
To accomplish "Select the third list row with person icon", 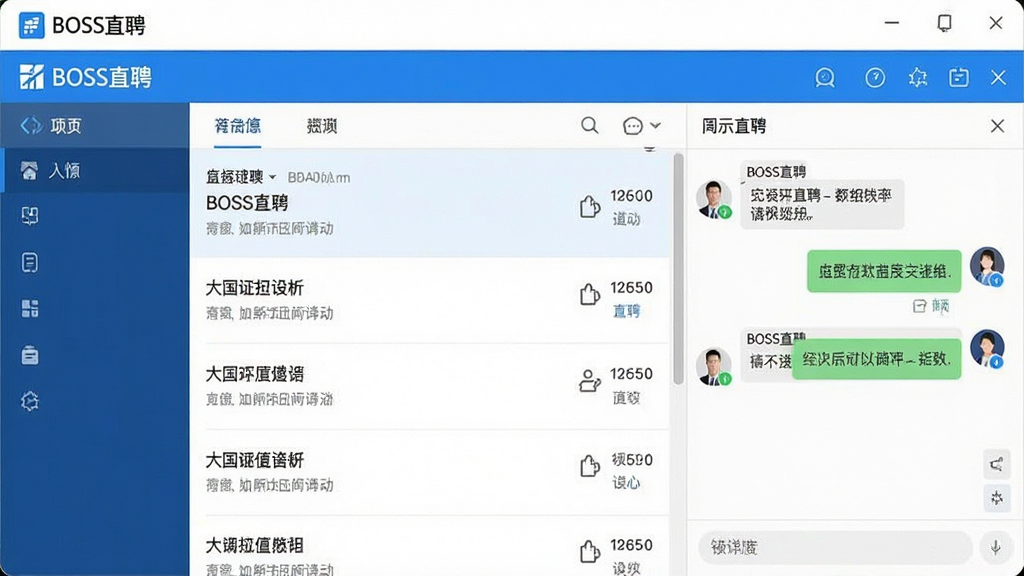I will (x=430, y=386).
